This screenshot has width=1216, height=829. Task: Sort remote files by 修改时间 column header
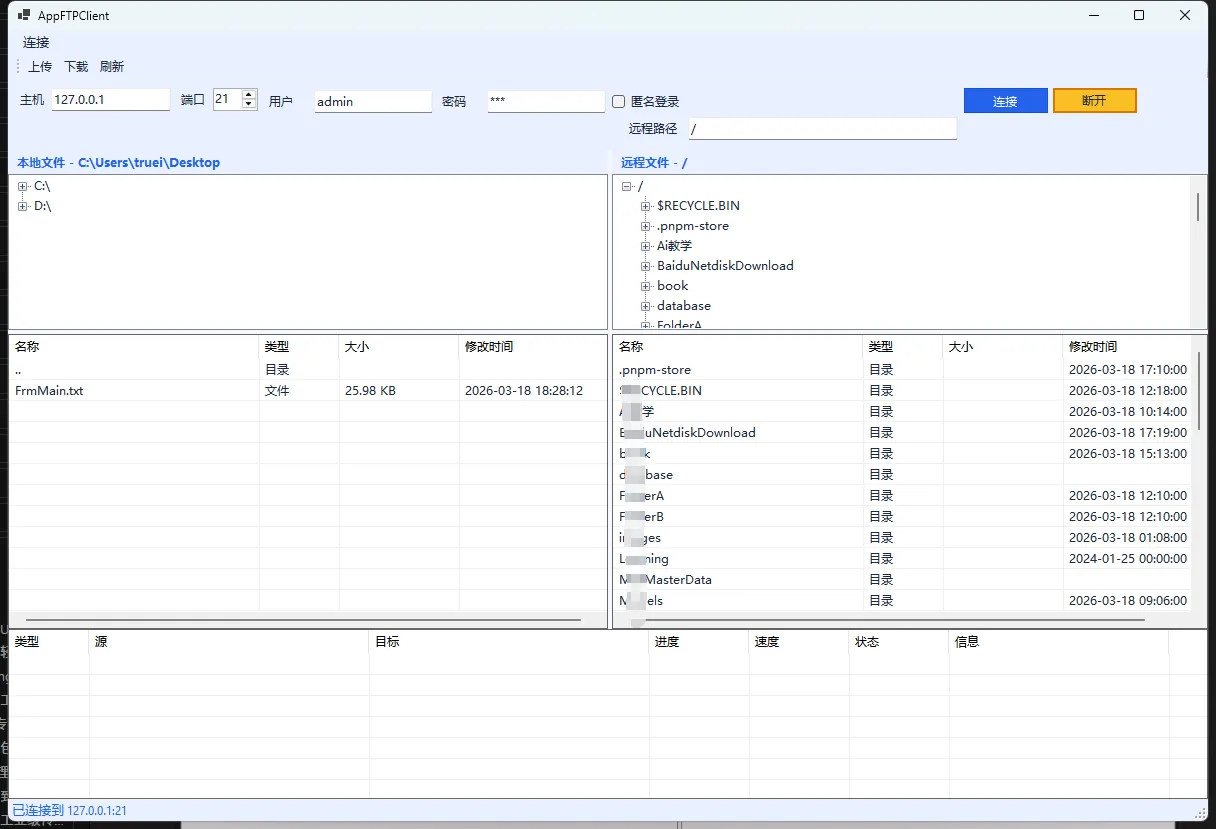1092,347
